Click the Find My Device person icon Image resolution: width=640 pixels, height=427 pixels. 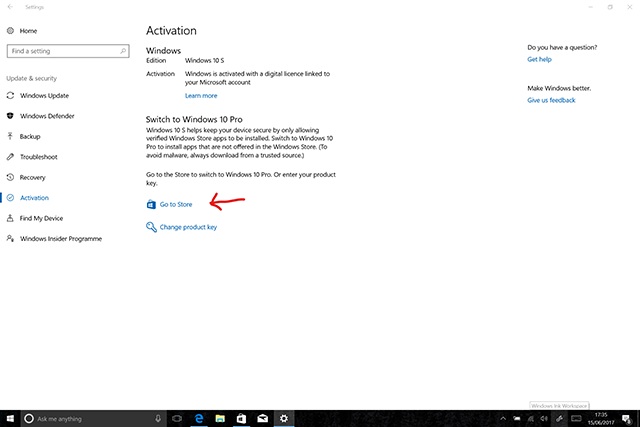click(x=11, y=218)
